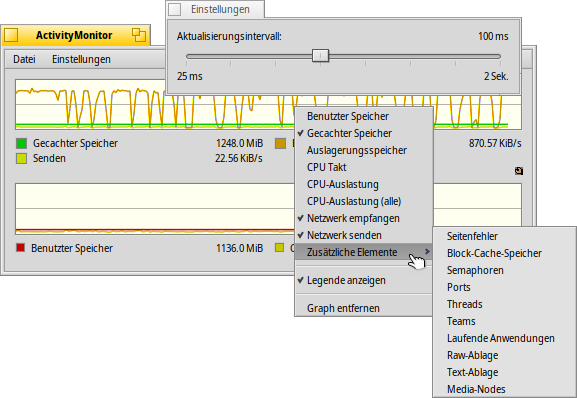Screen dimensions: 577x398
Task: Open the Einstellungen menu
Action: (x=81, y=59)
